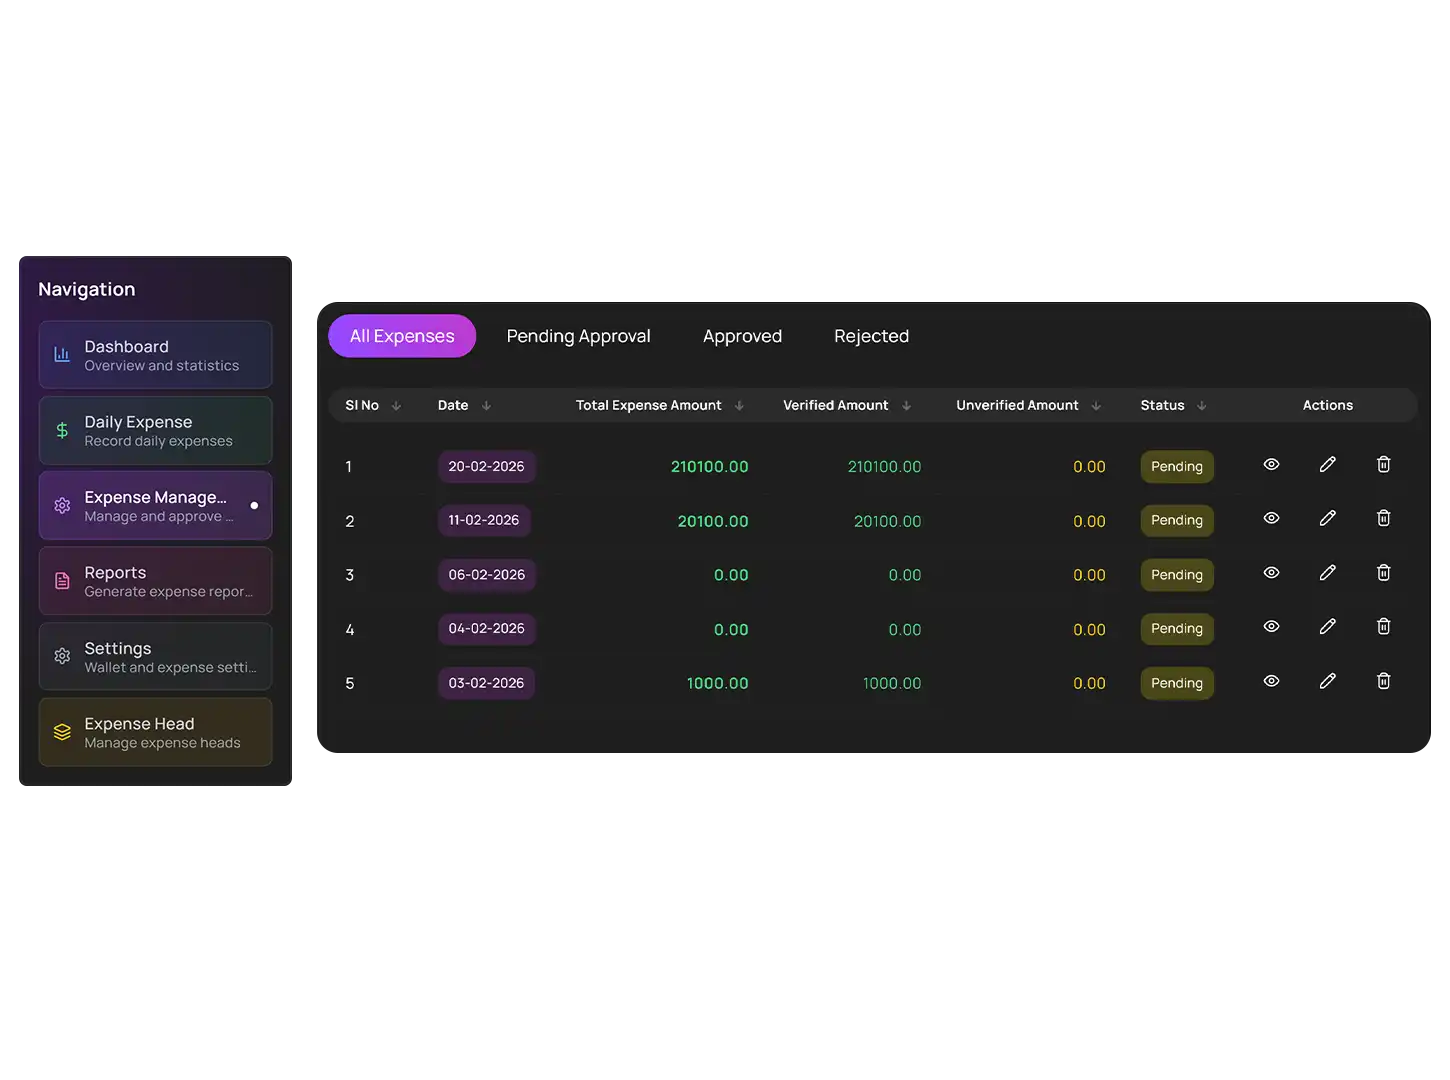Click Pending status badge for 04-02-2026

[1177, 629]
